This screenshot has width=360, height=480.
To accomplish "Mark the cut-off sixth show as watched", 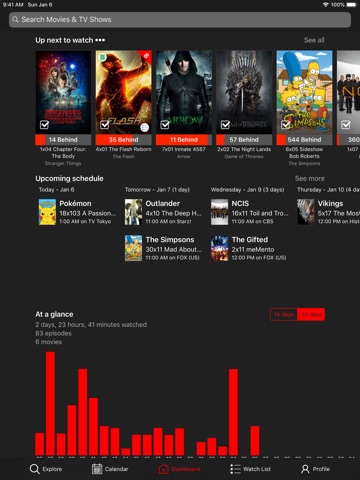I will pos(346,125).
